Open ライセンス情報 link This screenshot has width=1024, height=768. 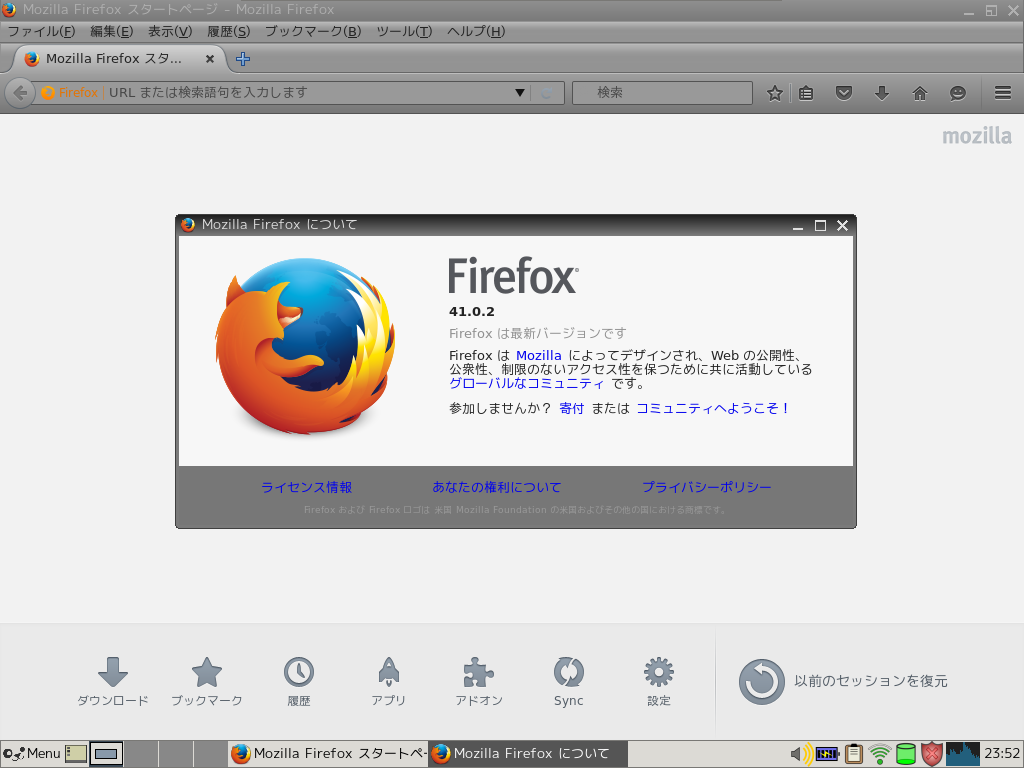(x=306, y=487)
